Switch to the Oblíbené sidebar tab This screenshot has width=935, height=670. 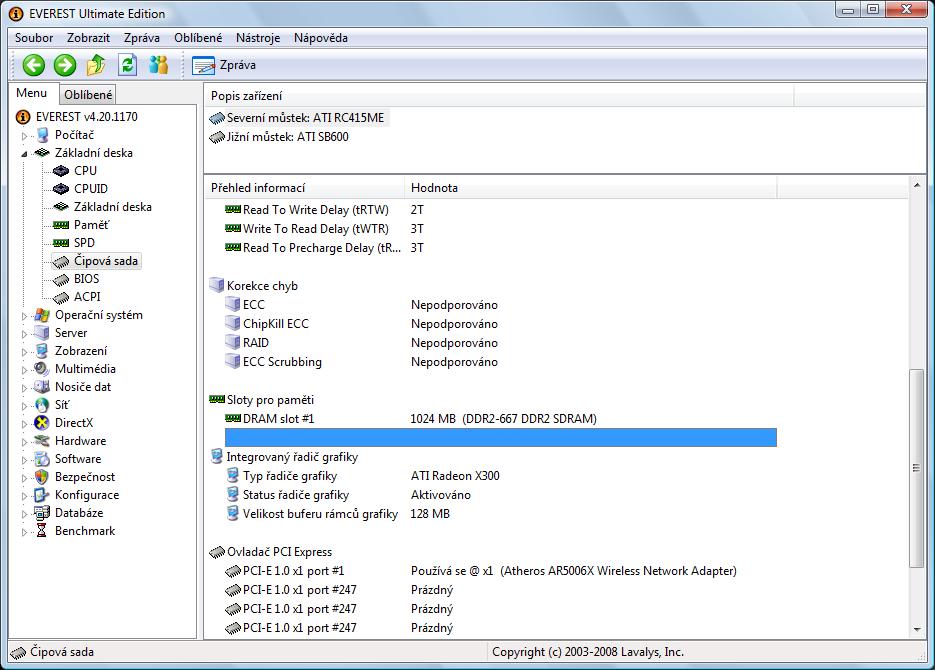click(88, 95)
